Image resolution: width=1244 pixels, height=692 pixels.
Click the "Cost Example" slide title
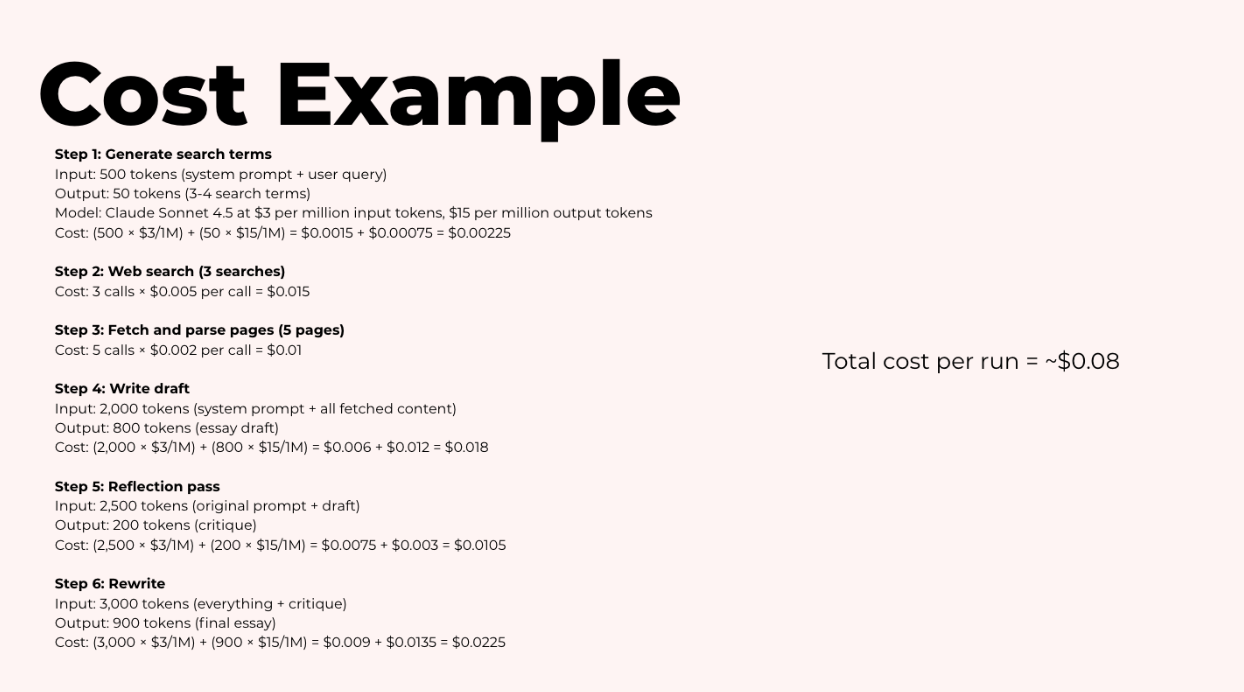pyautogui.click(x=360, y=95)
